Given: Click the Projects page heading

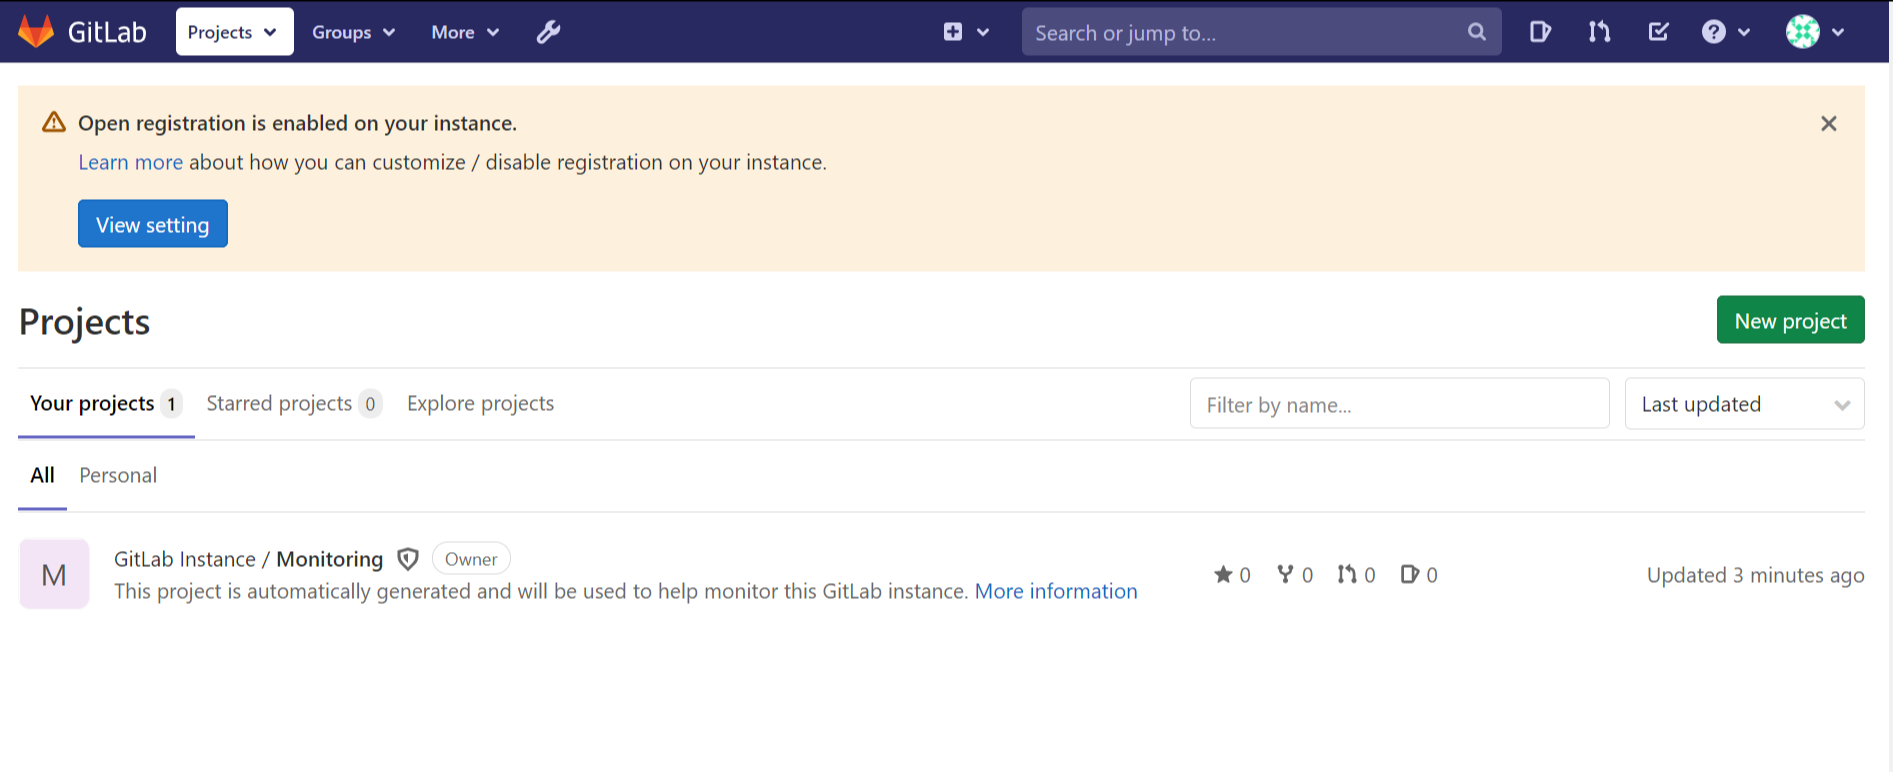Looking at the screenshot, I should [85, 322].
